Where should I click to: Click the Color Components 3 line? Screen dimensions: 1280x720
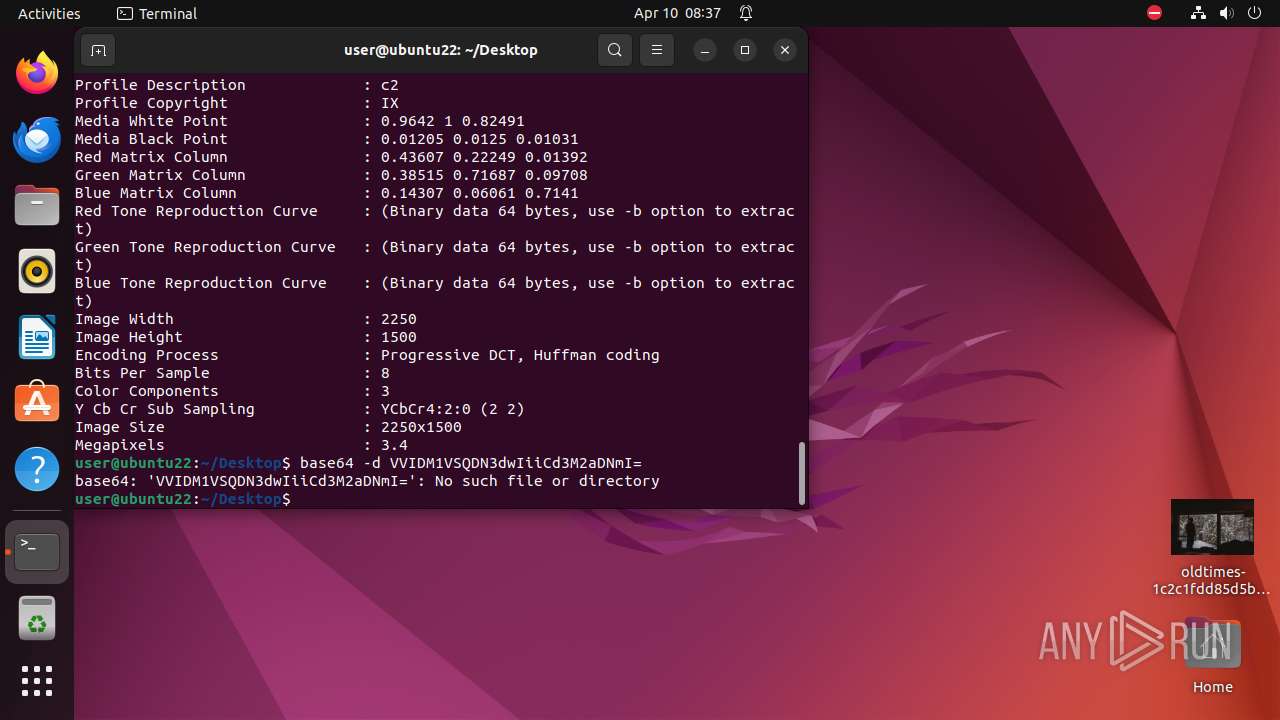coord(232,391)
